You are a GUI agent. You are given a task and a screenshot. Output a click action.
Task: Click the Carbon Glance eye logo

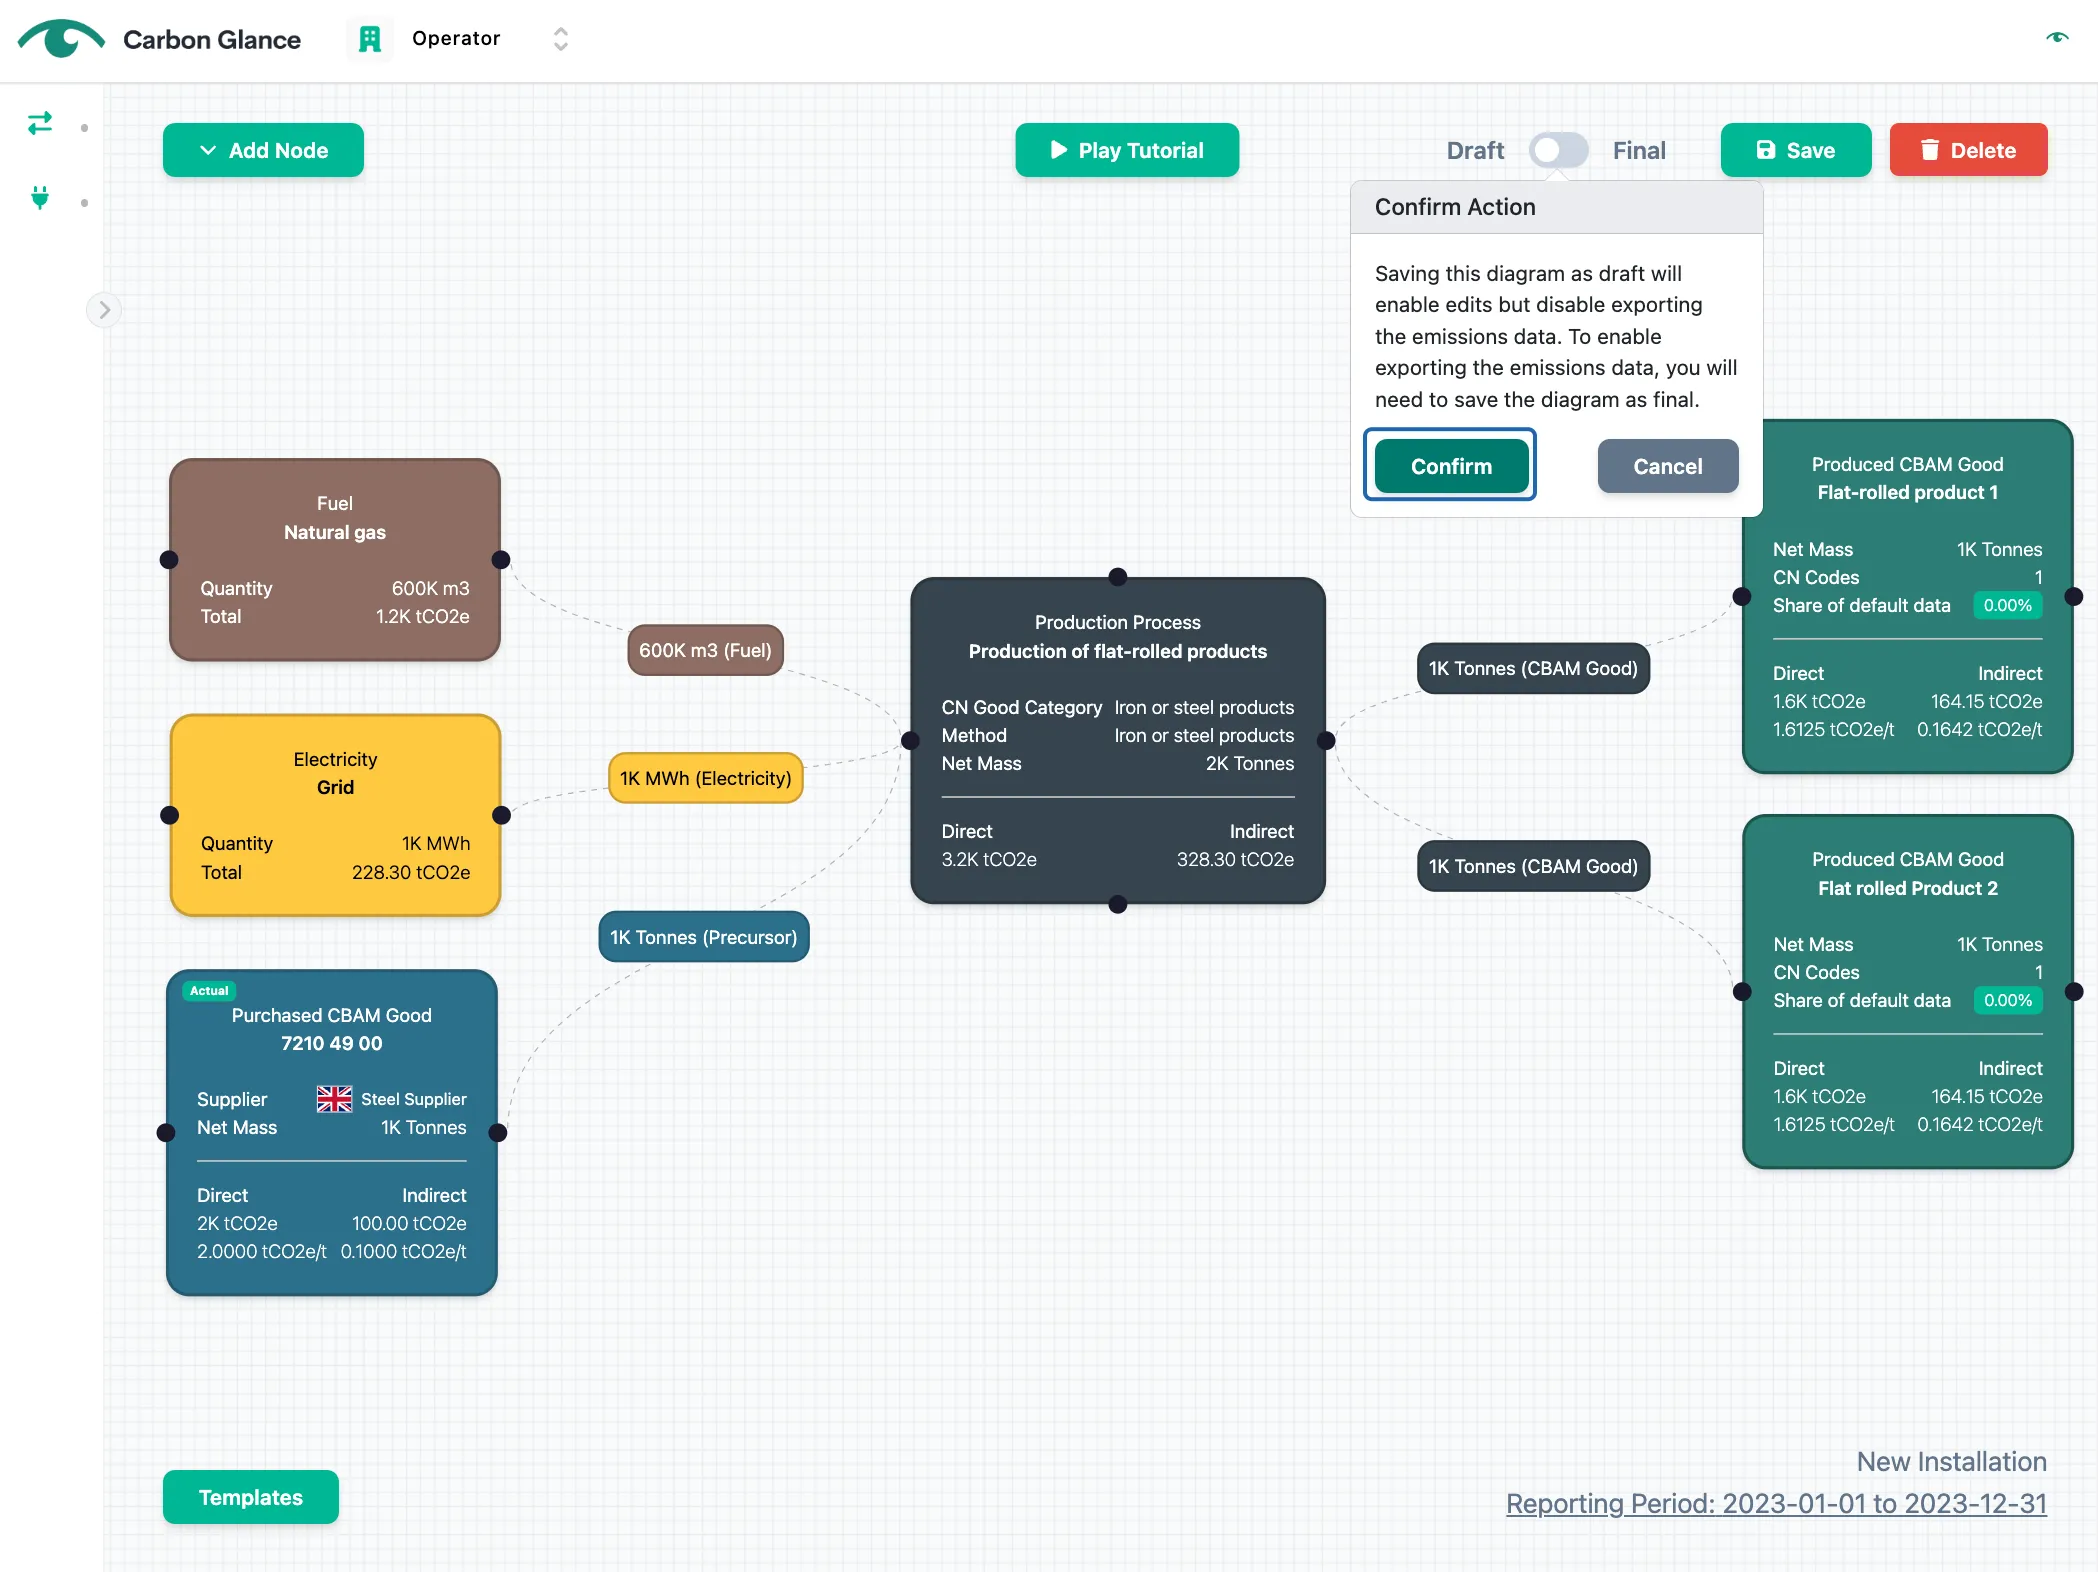60,39
